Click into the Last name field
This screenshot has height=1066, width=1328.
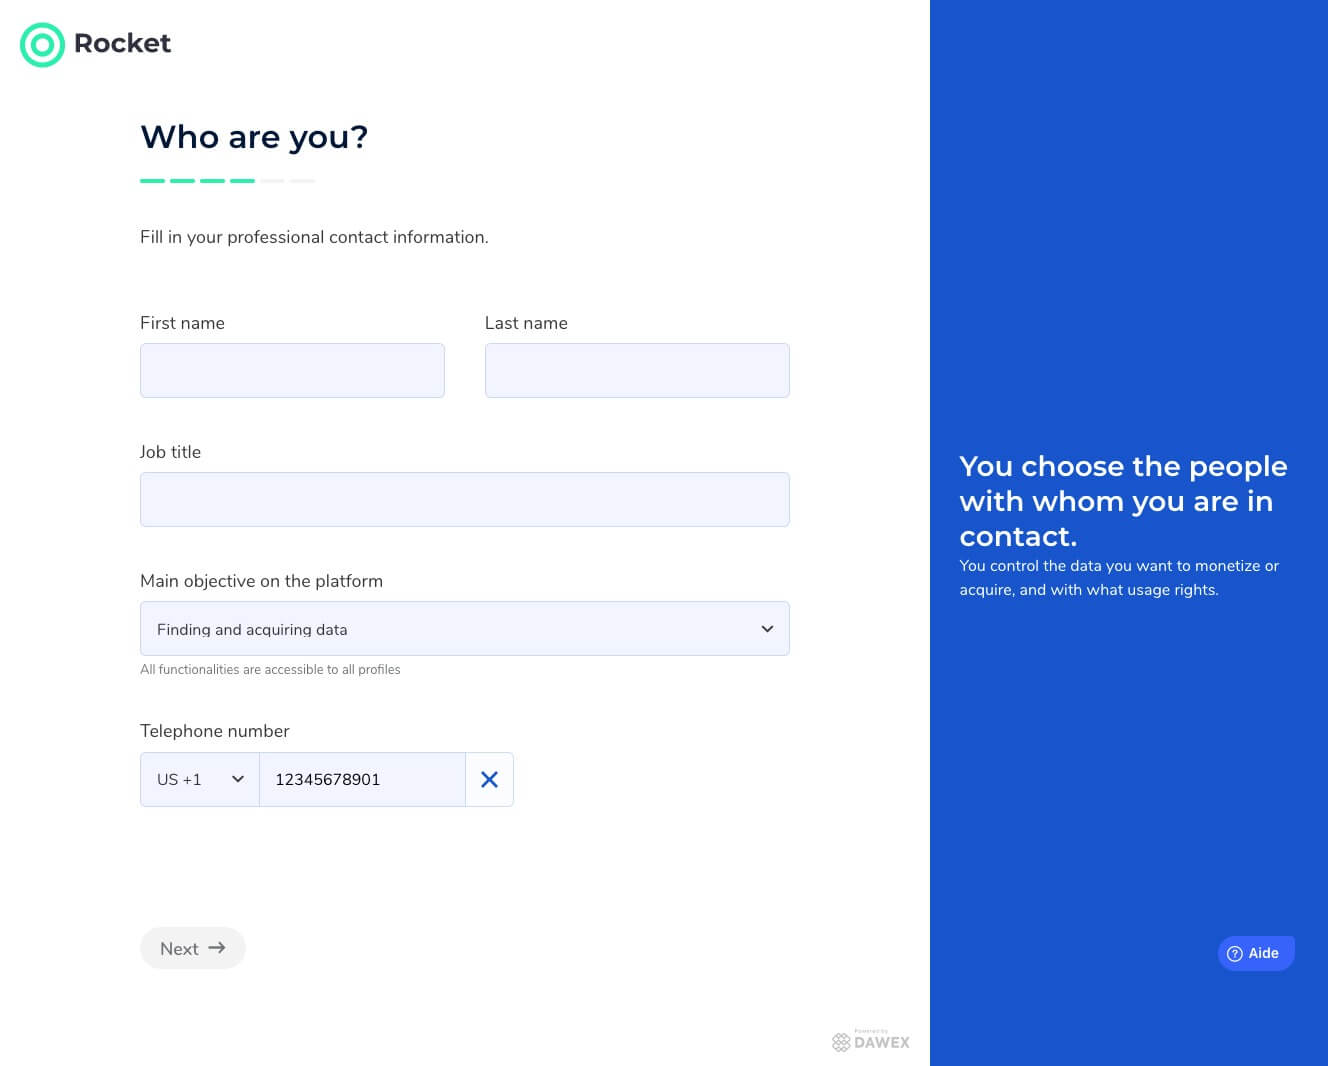tap(637, 371)
